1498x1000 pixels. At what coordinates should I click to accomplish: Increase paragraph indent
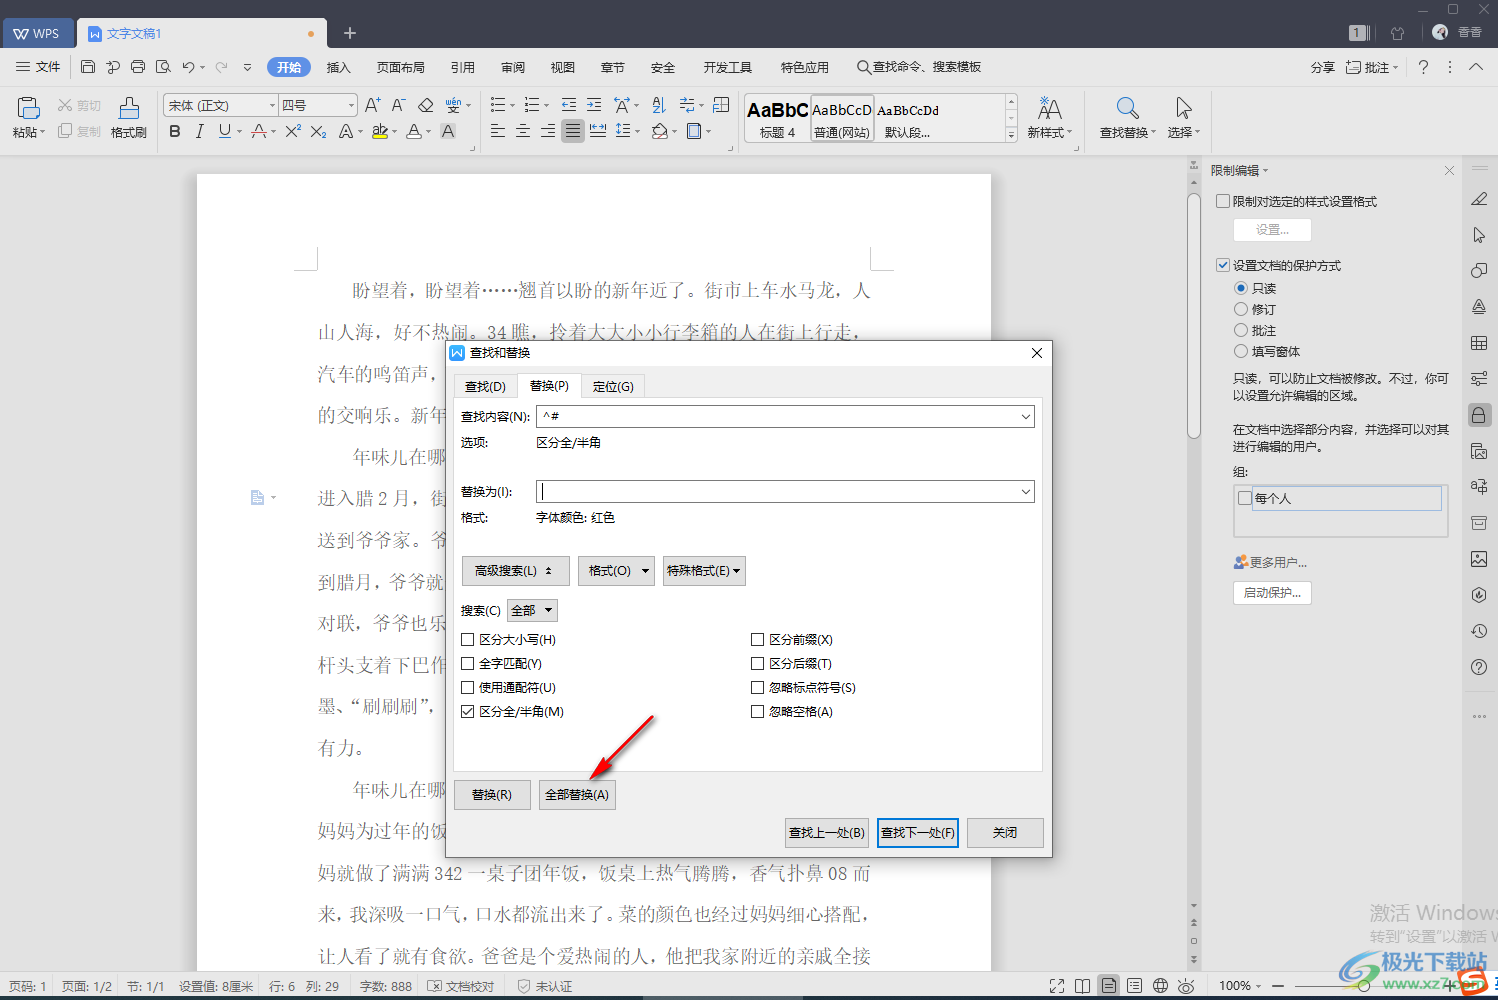[x=594, y=105]
